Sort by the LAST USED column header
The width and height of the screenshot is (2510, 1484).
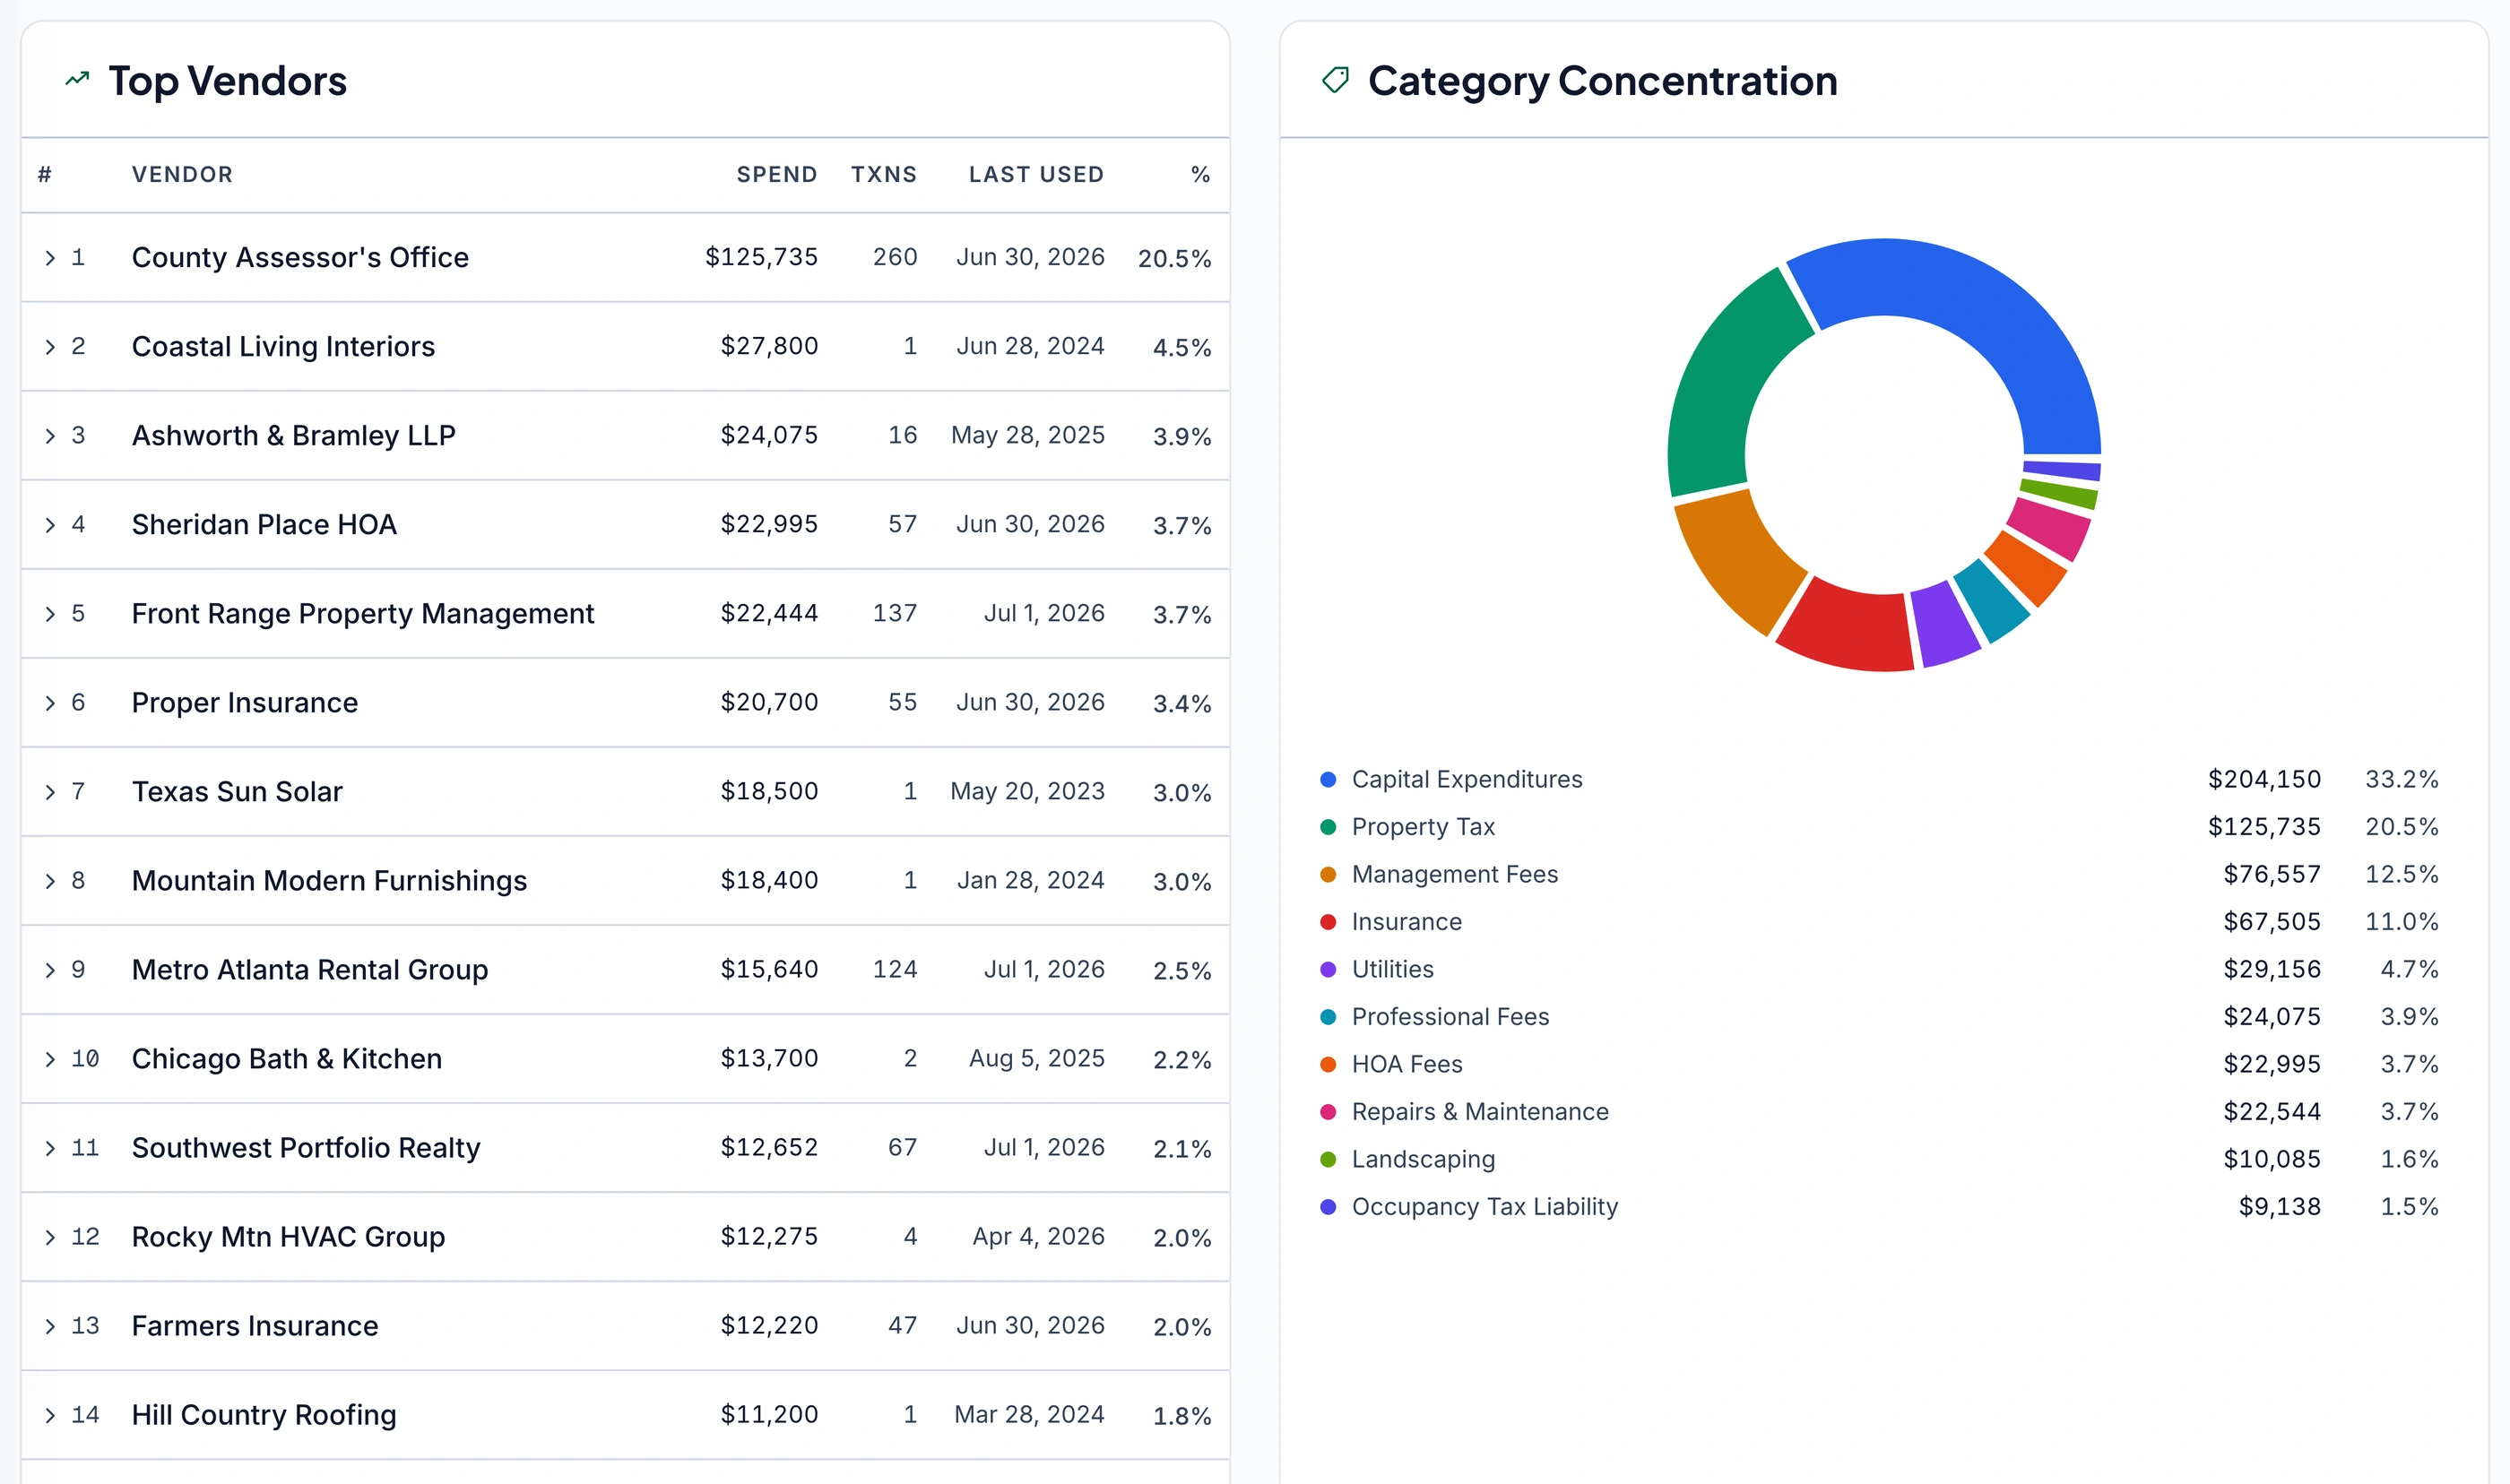click(x=1036, y=174)
